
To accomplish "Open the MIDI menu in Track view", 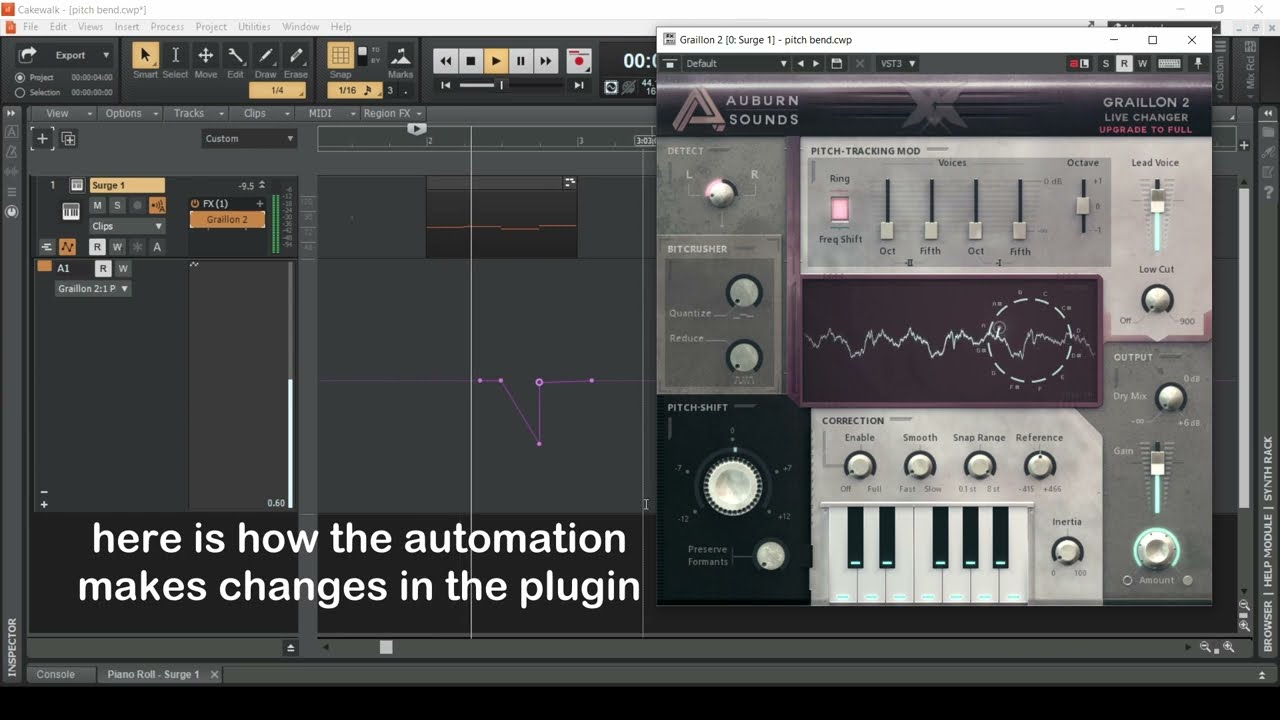I will [x=327, y=113].
